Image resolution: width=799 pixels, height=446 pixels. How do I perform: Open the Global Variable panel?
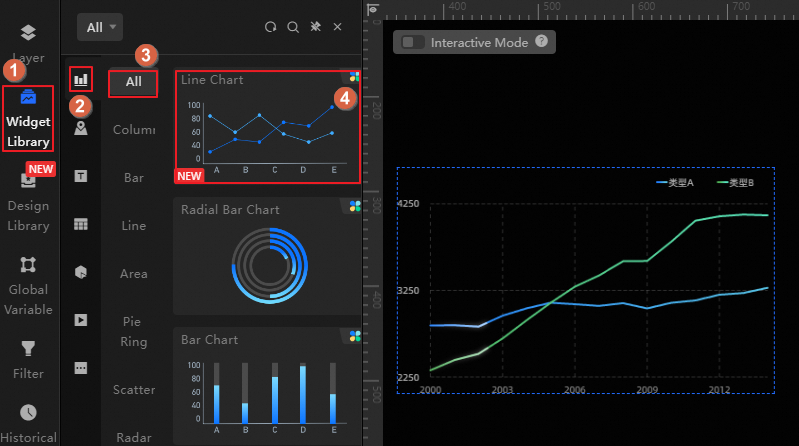[28, 286]
